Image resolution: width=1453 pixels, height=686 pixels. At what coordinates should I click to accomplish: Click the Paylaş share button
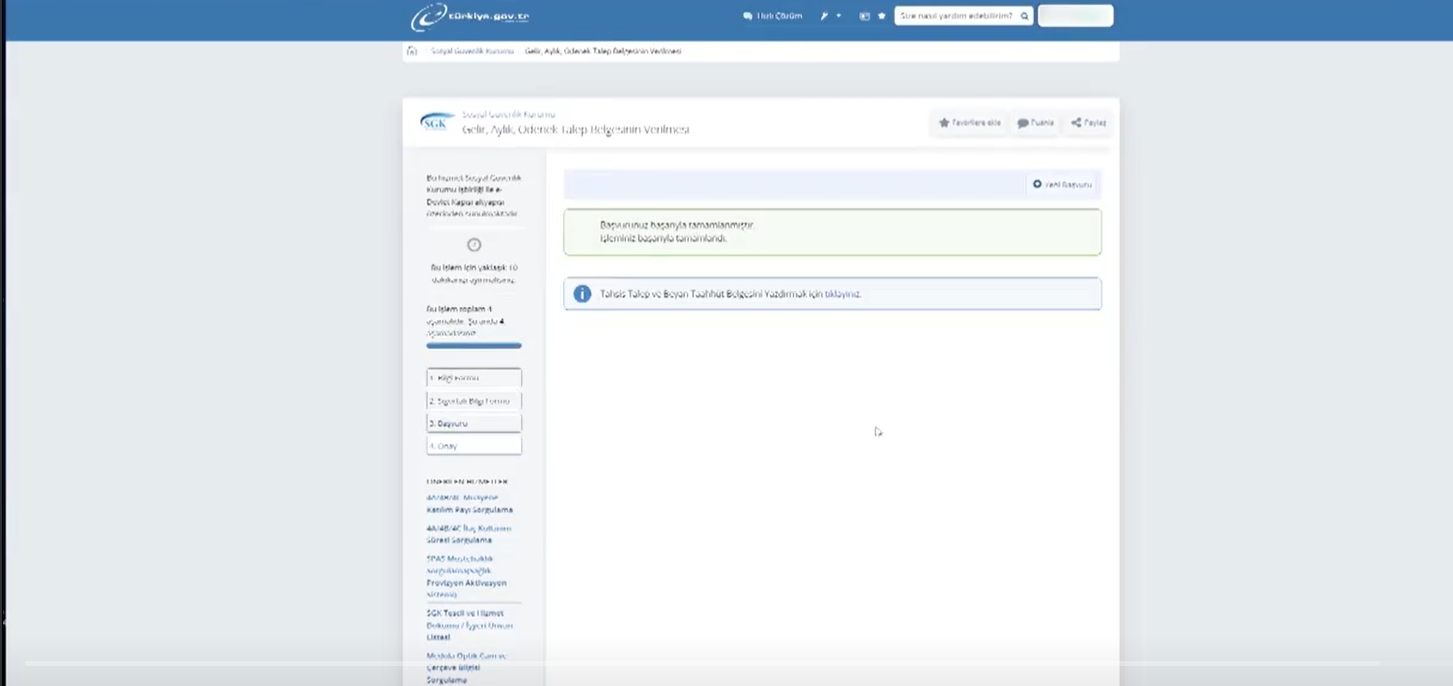(1088, 123)
